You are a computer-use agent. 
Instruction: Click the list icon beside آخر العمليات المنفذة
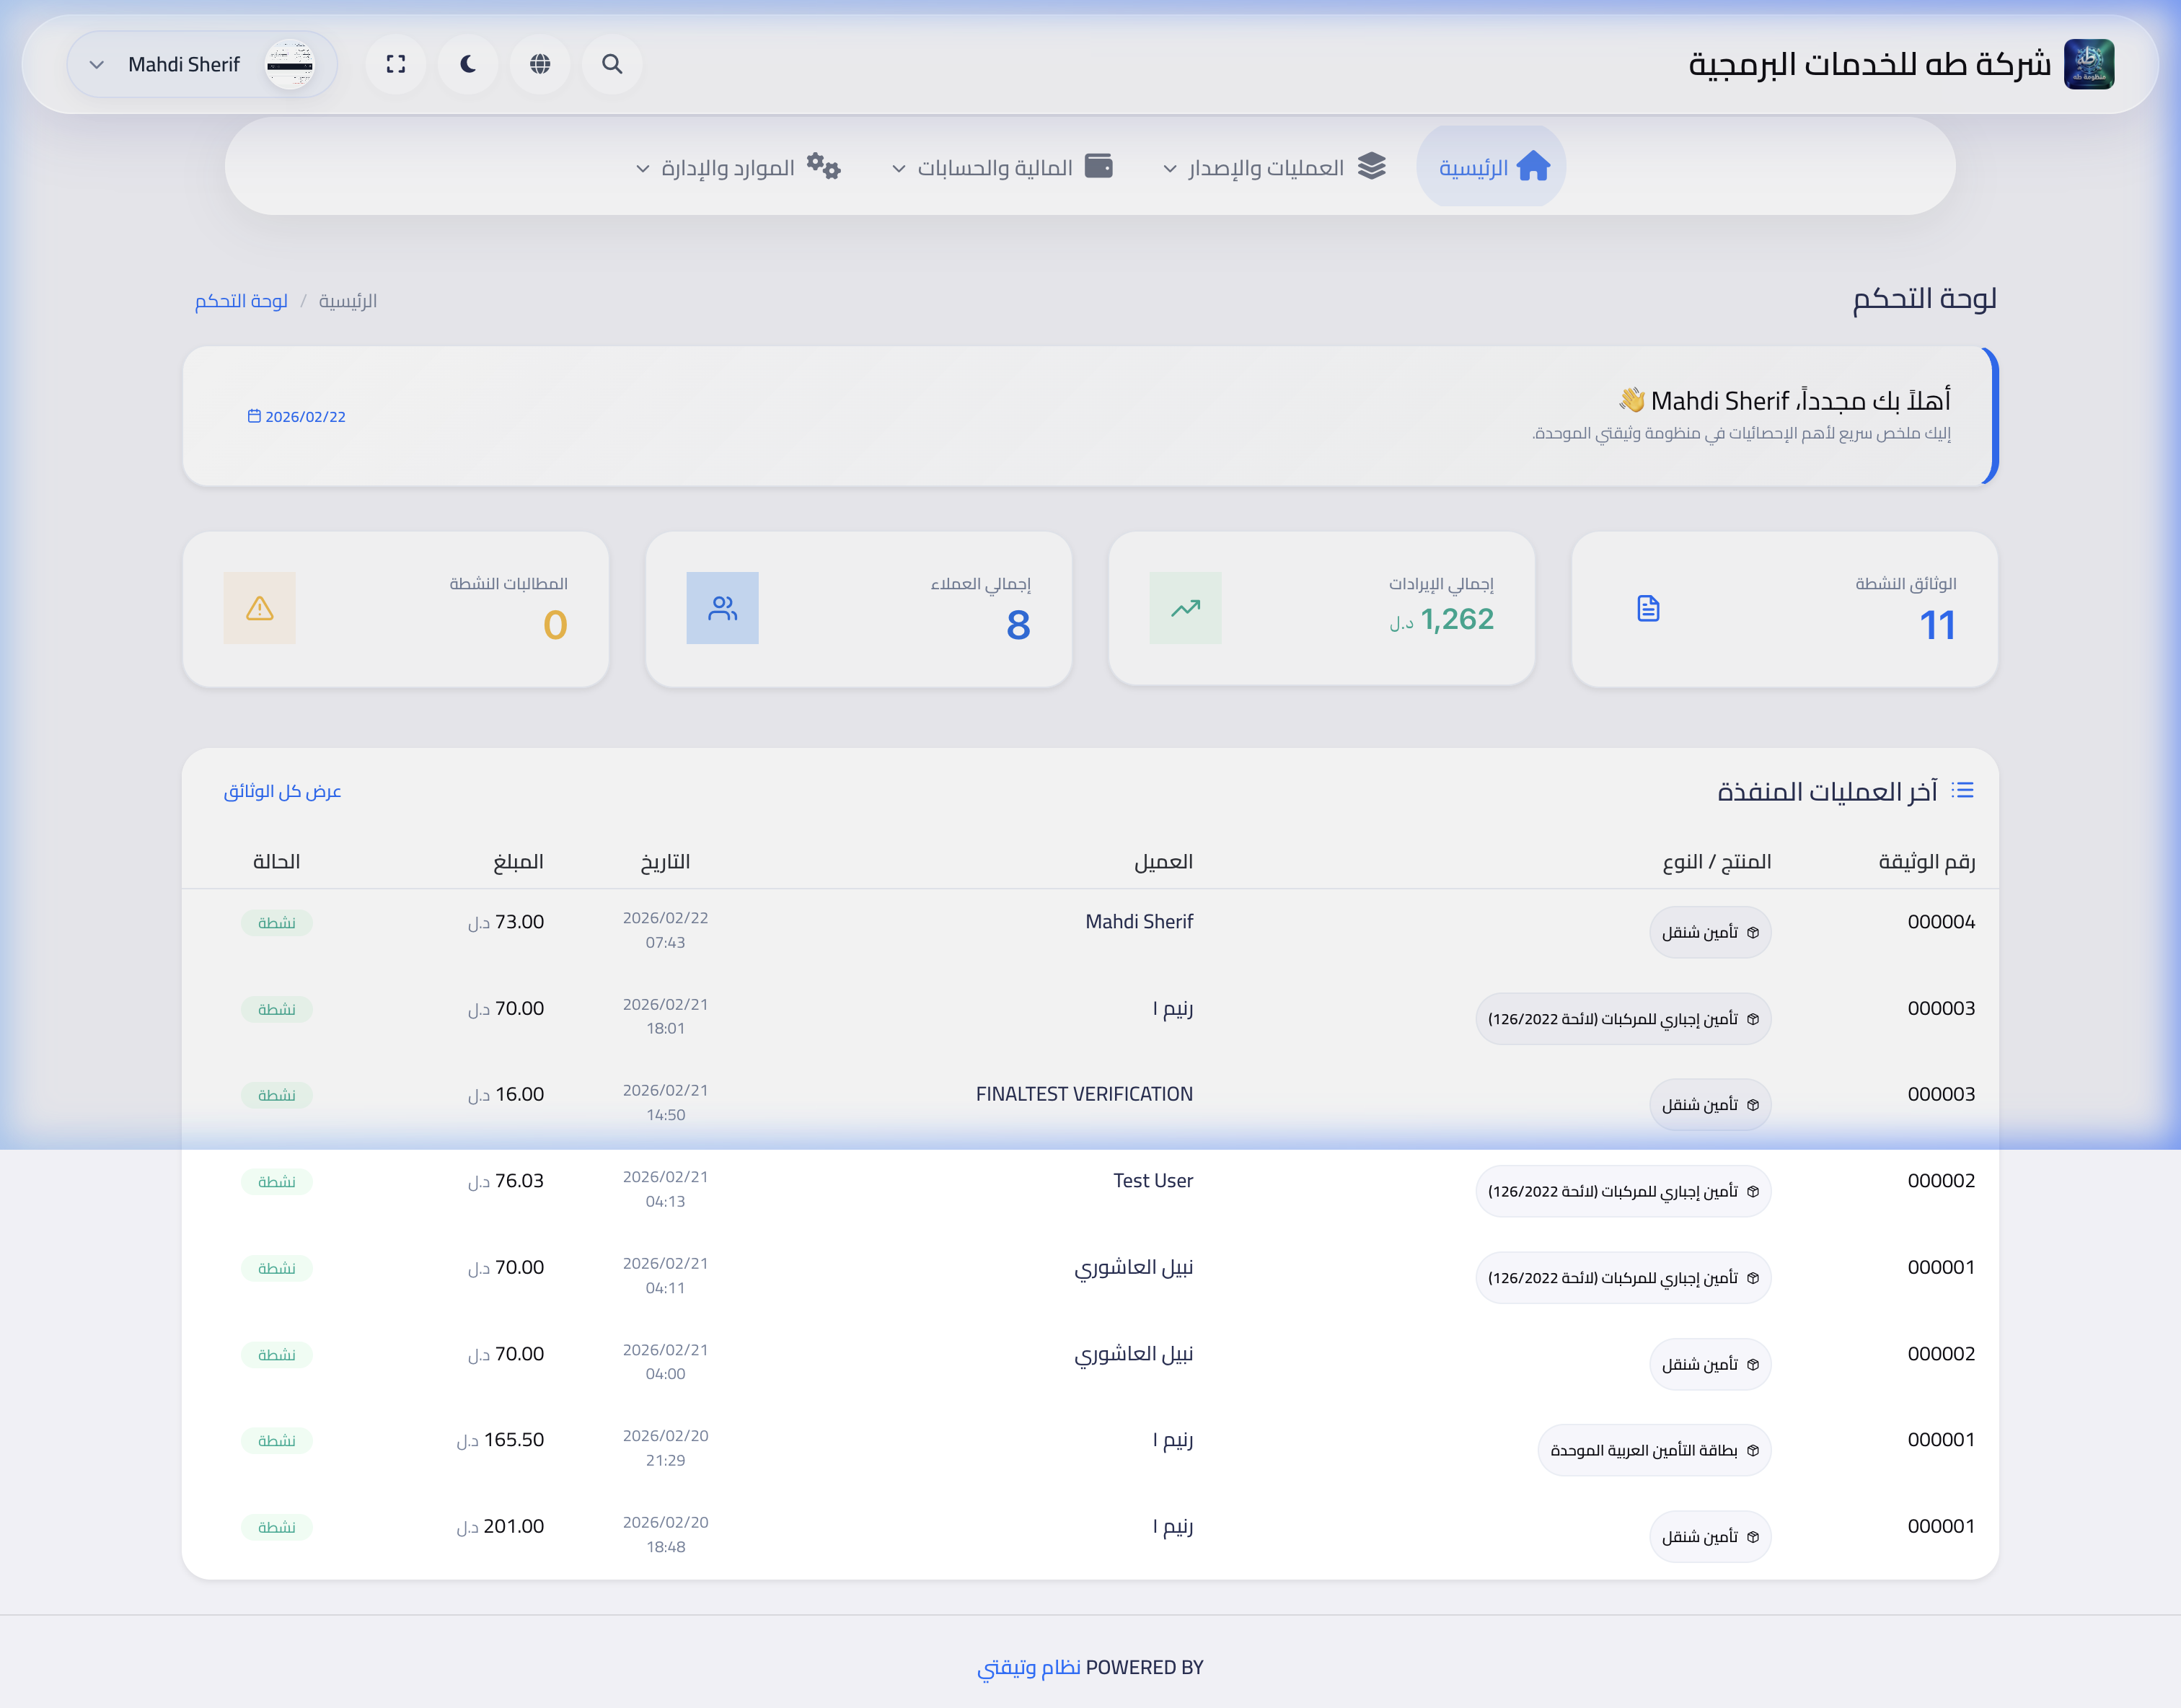[1964, 790]
